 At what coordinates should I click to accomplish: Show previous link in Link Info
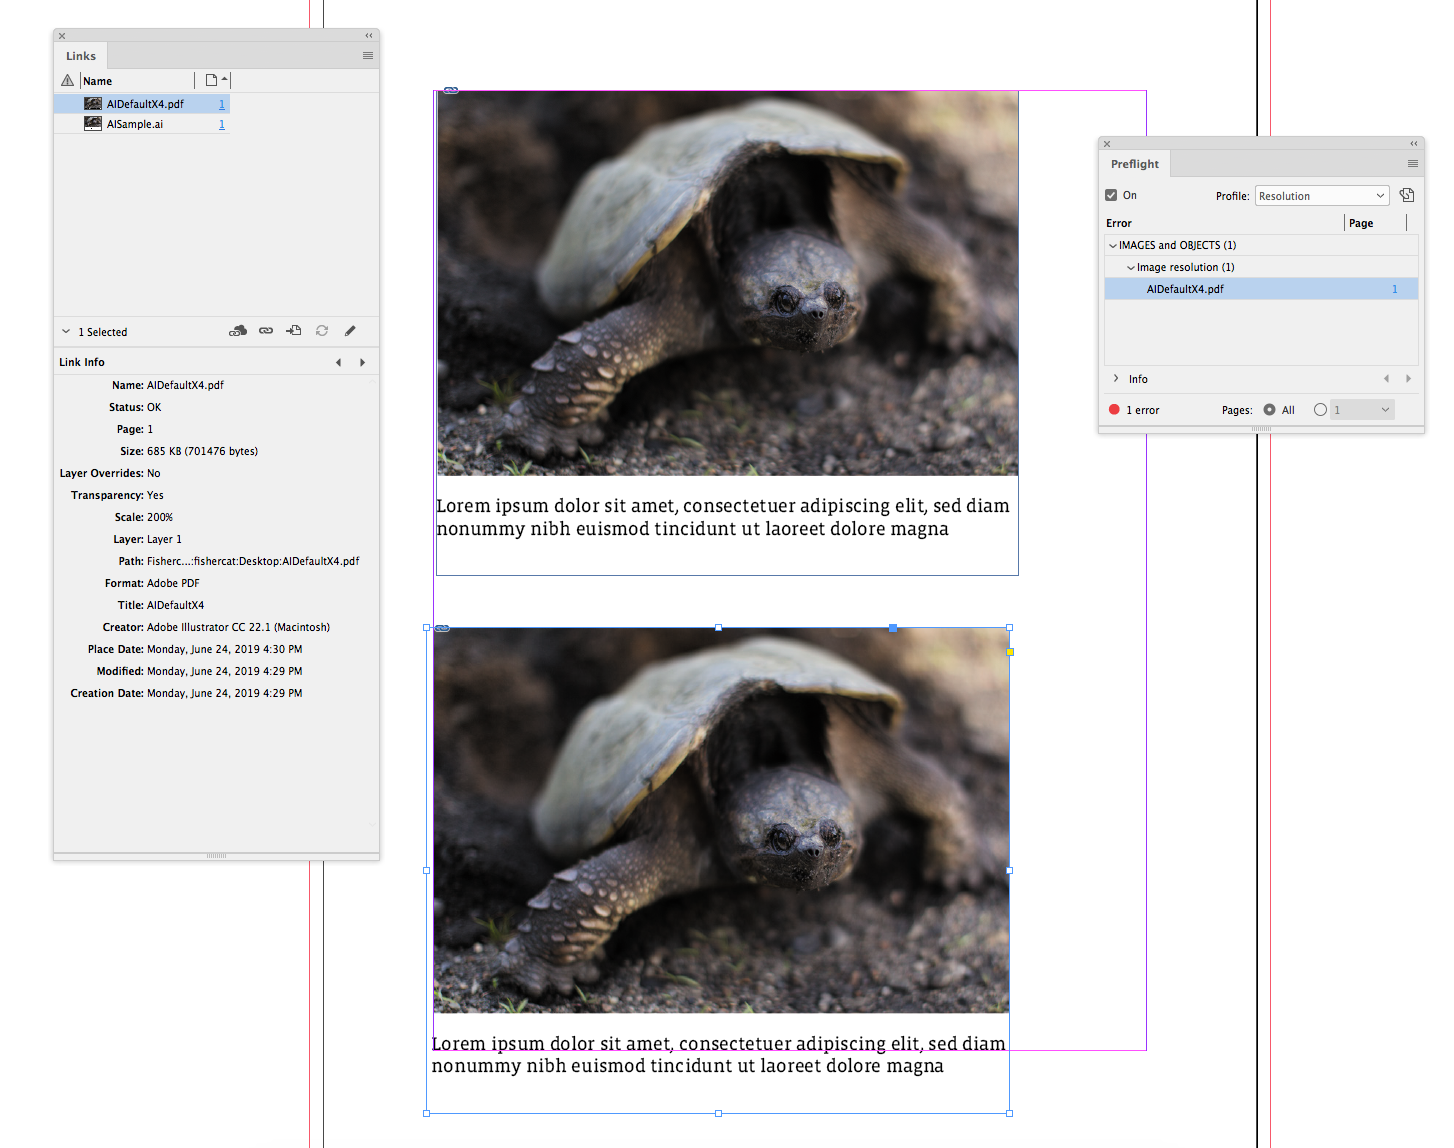pyautogui.click(x=338, y=363)
